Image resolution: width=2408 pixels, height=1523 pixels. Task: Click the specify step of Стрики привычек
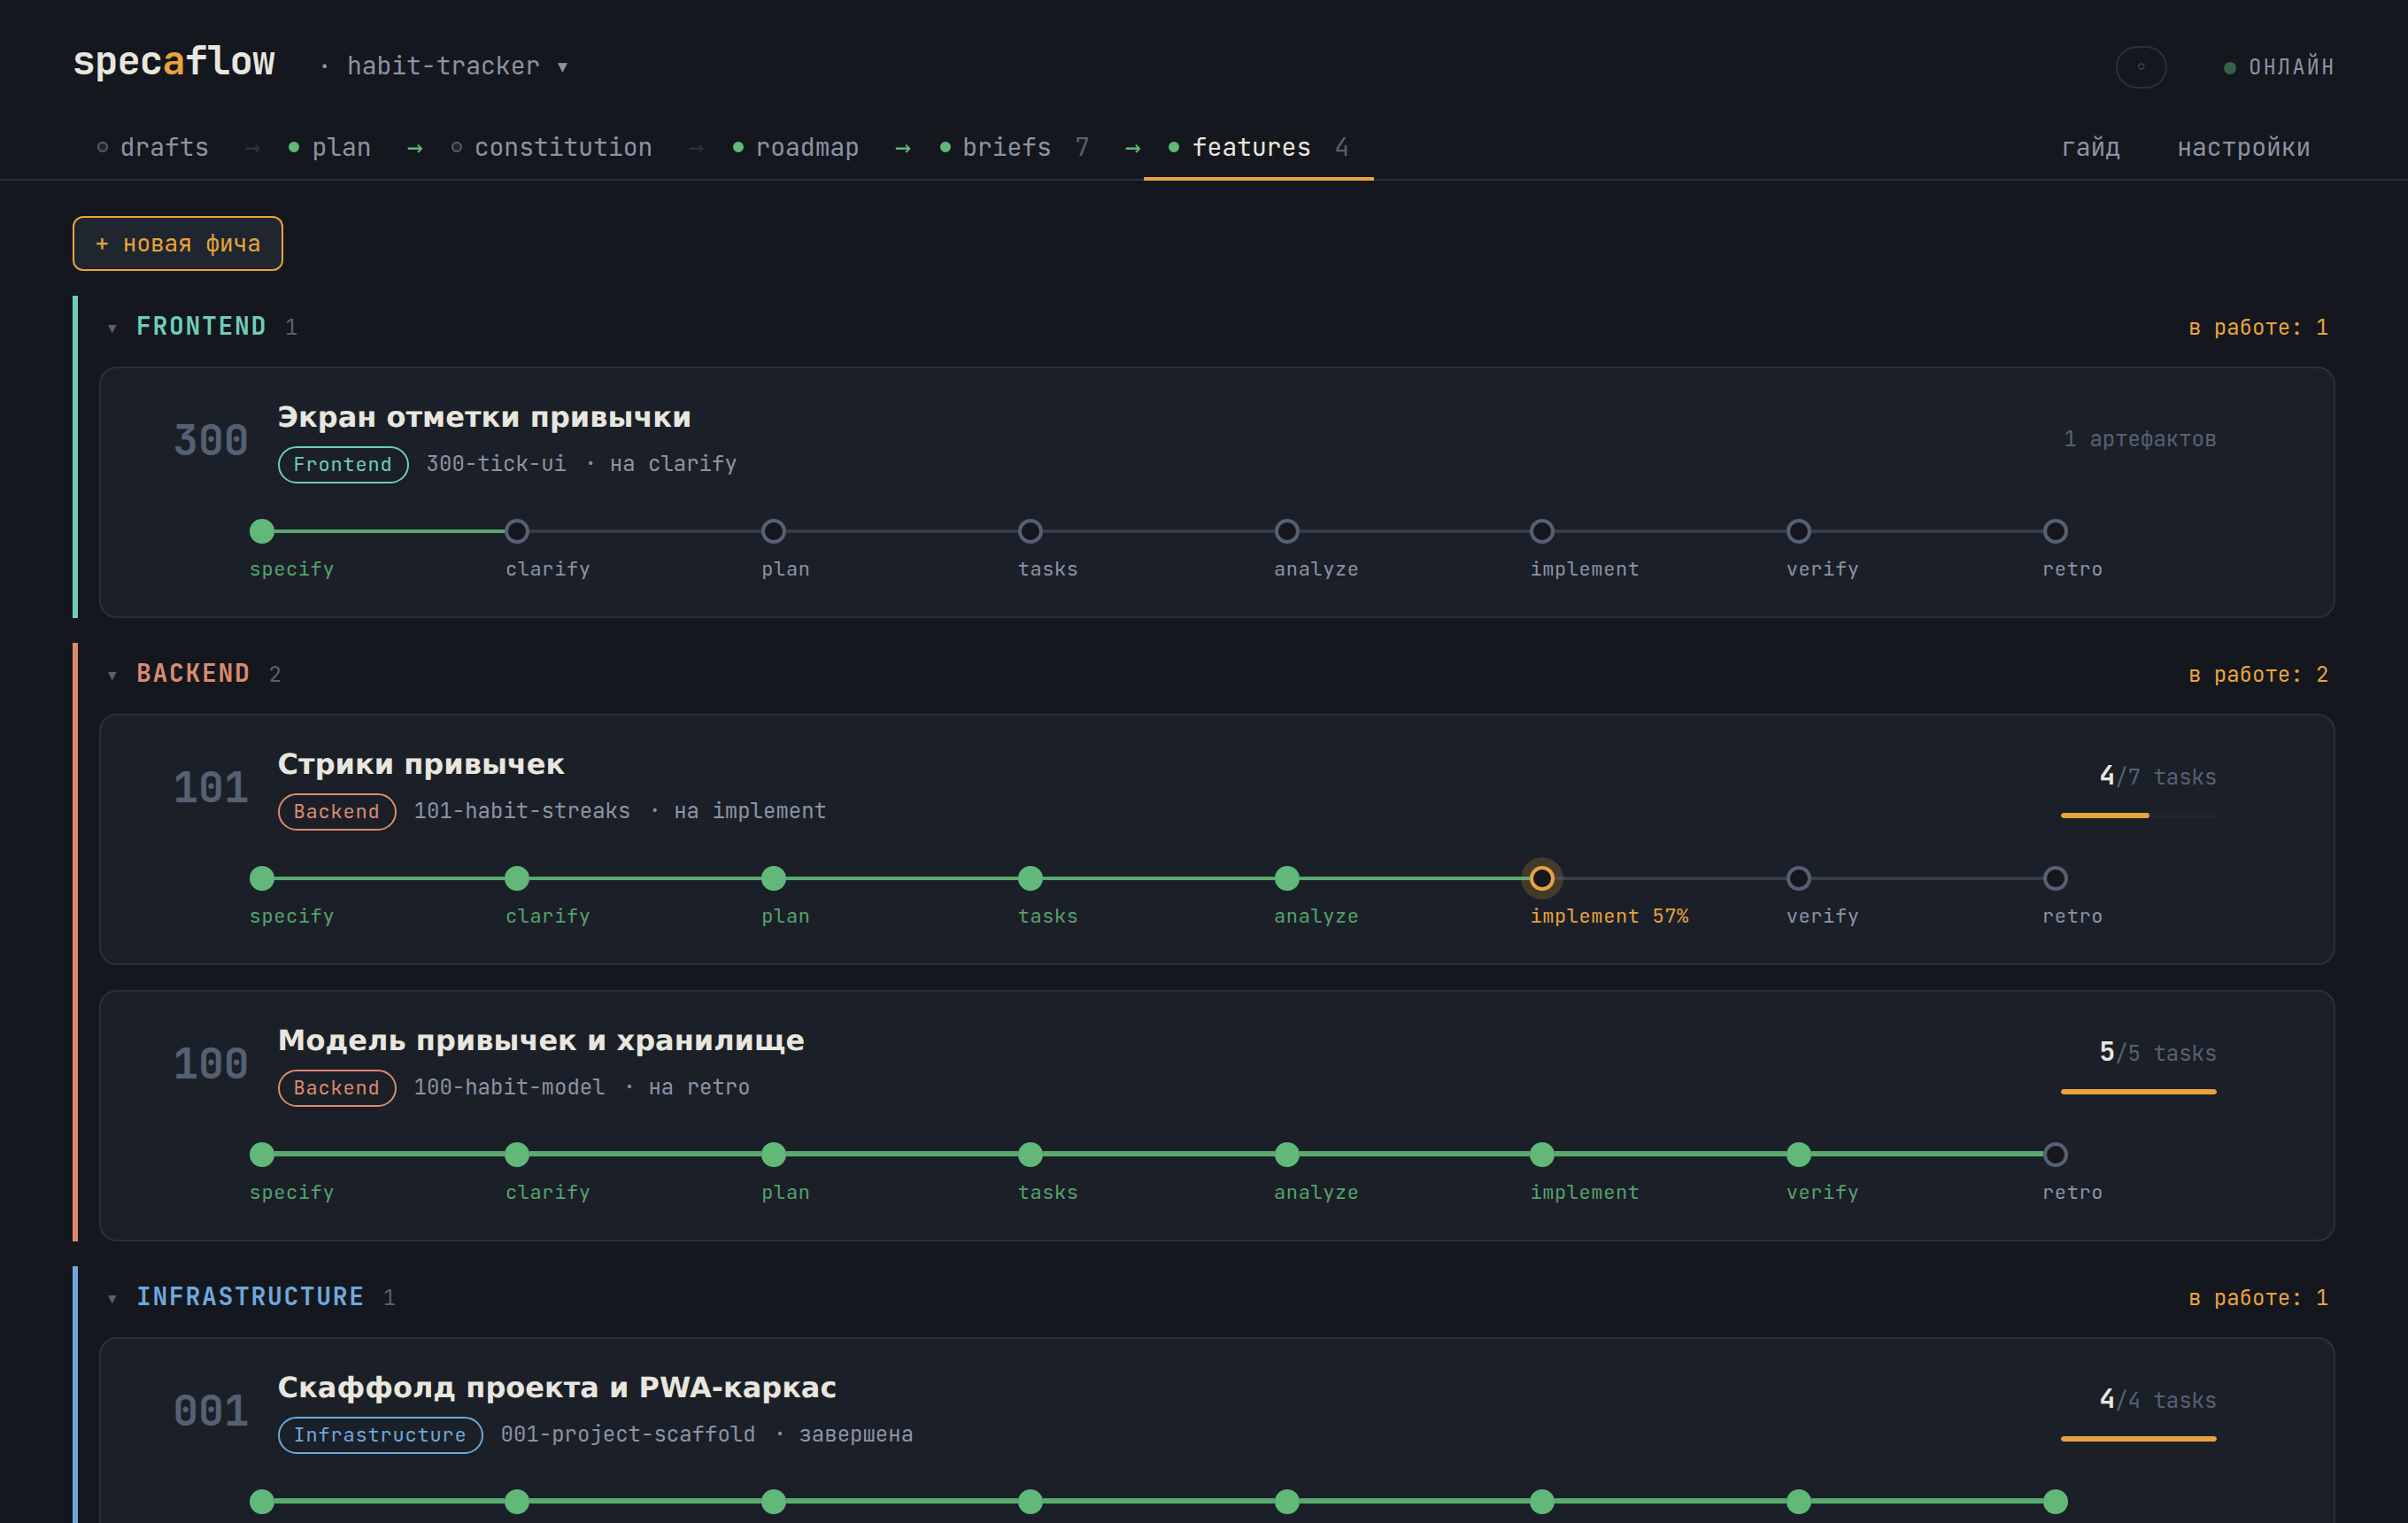(x=262, y=878)
